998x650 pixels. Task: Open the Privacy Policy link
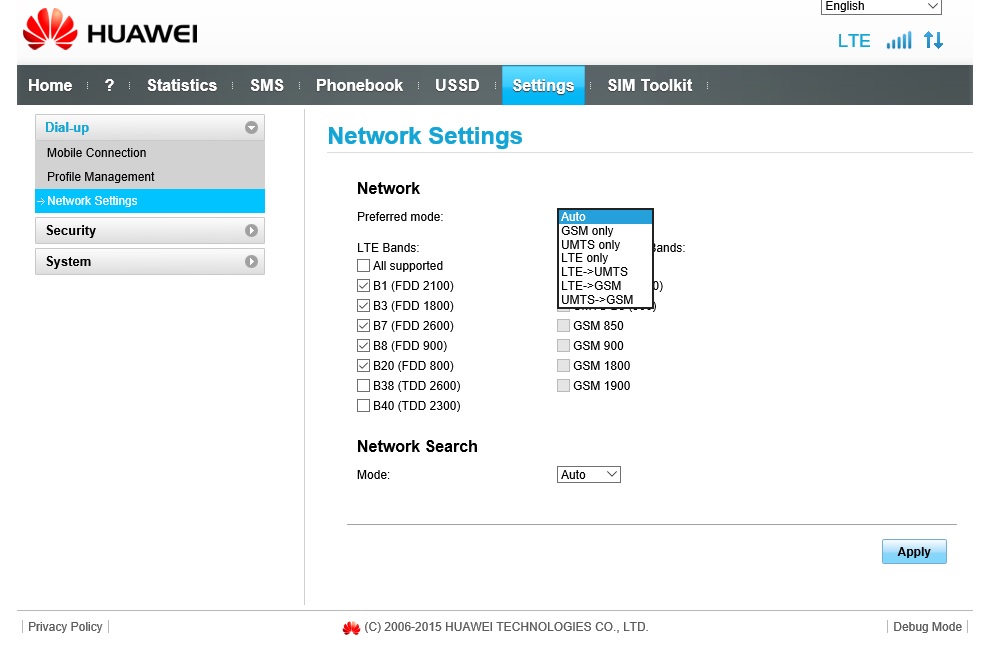coord(65,627)
